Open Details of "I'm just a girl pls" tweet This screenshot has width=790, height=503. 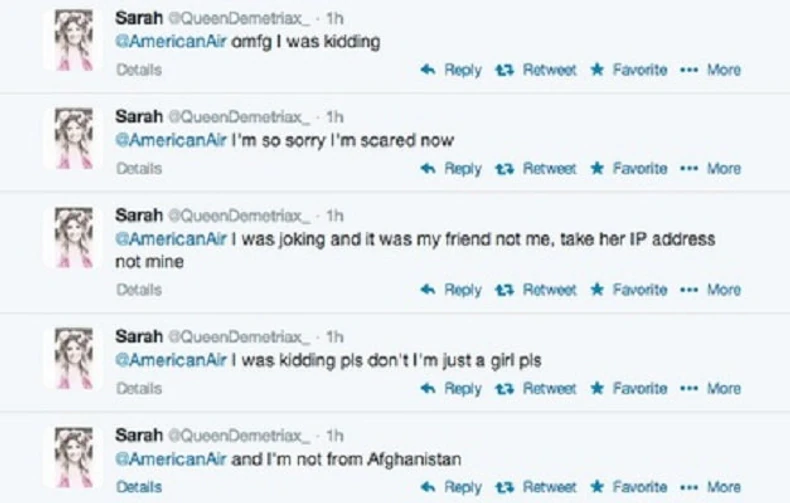coord(138,388)
